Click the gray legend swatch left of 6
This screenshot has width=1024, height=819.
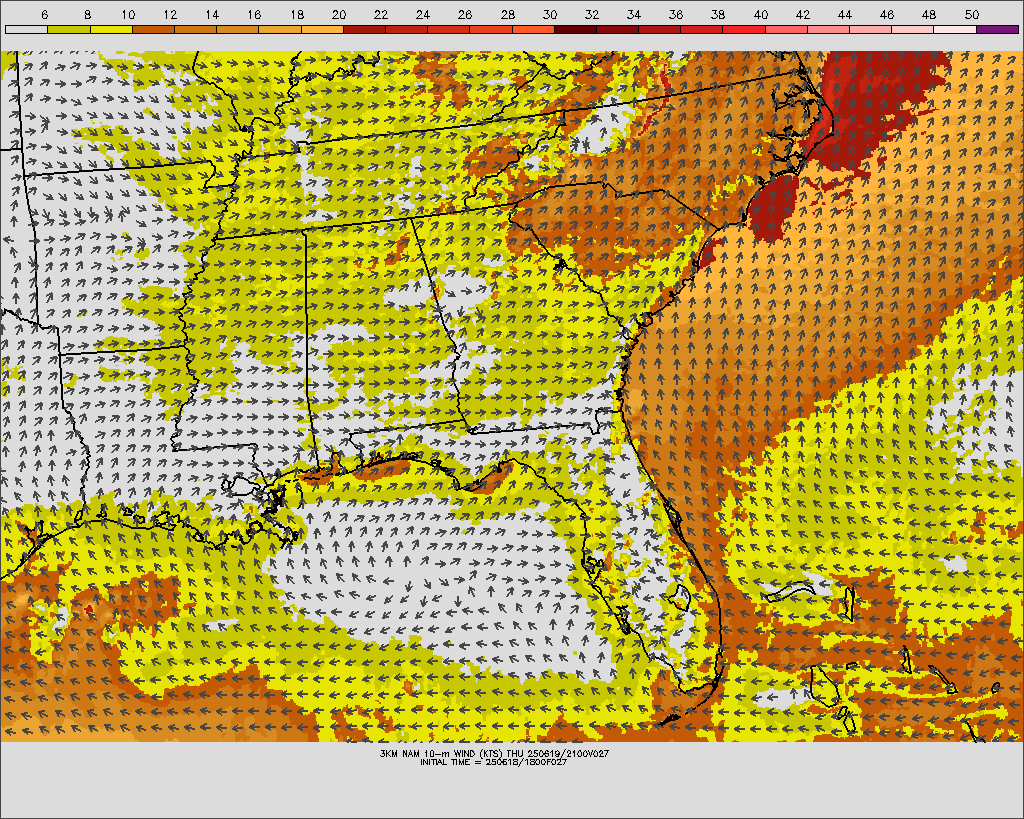coord(27,29)
